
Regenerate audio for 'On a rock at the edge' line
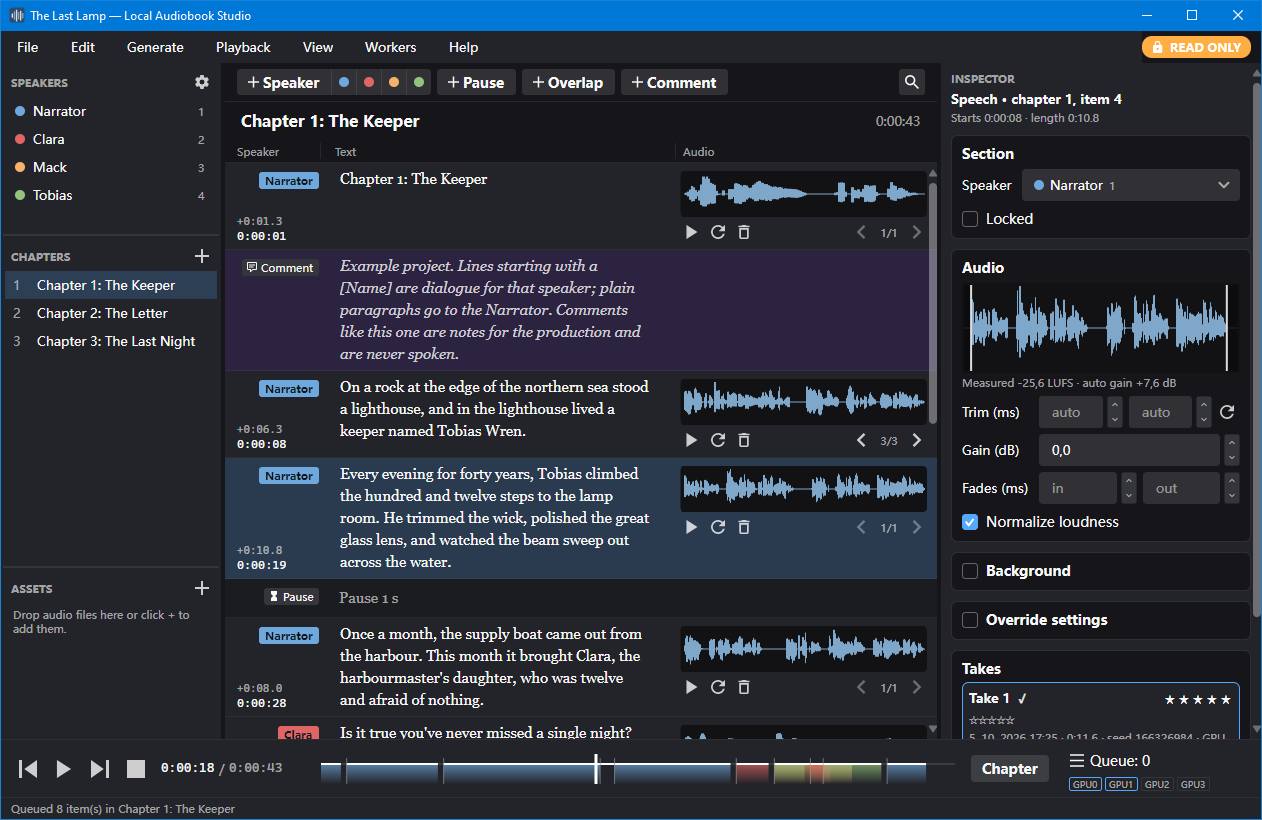point(718,440)
